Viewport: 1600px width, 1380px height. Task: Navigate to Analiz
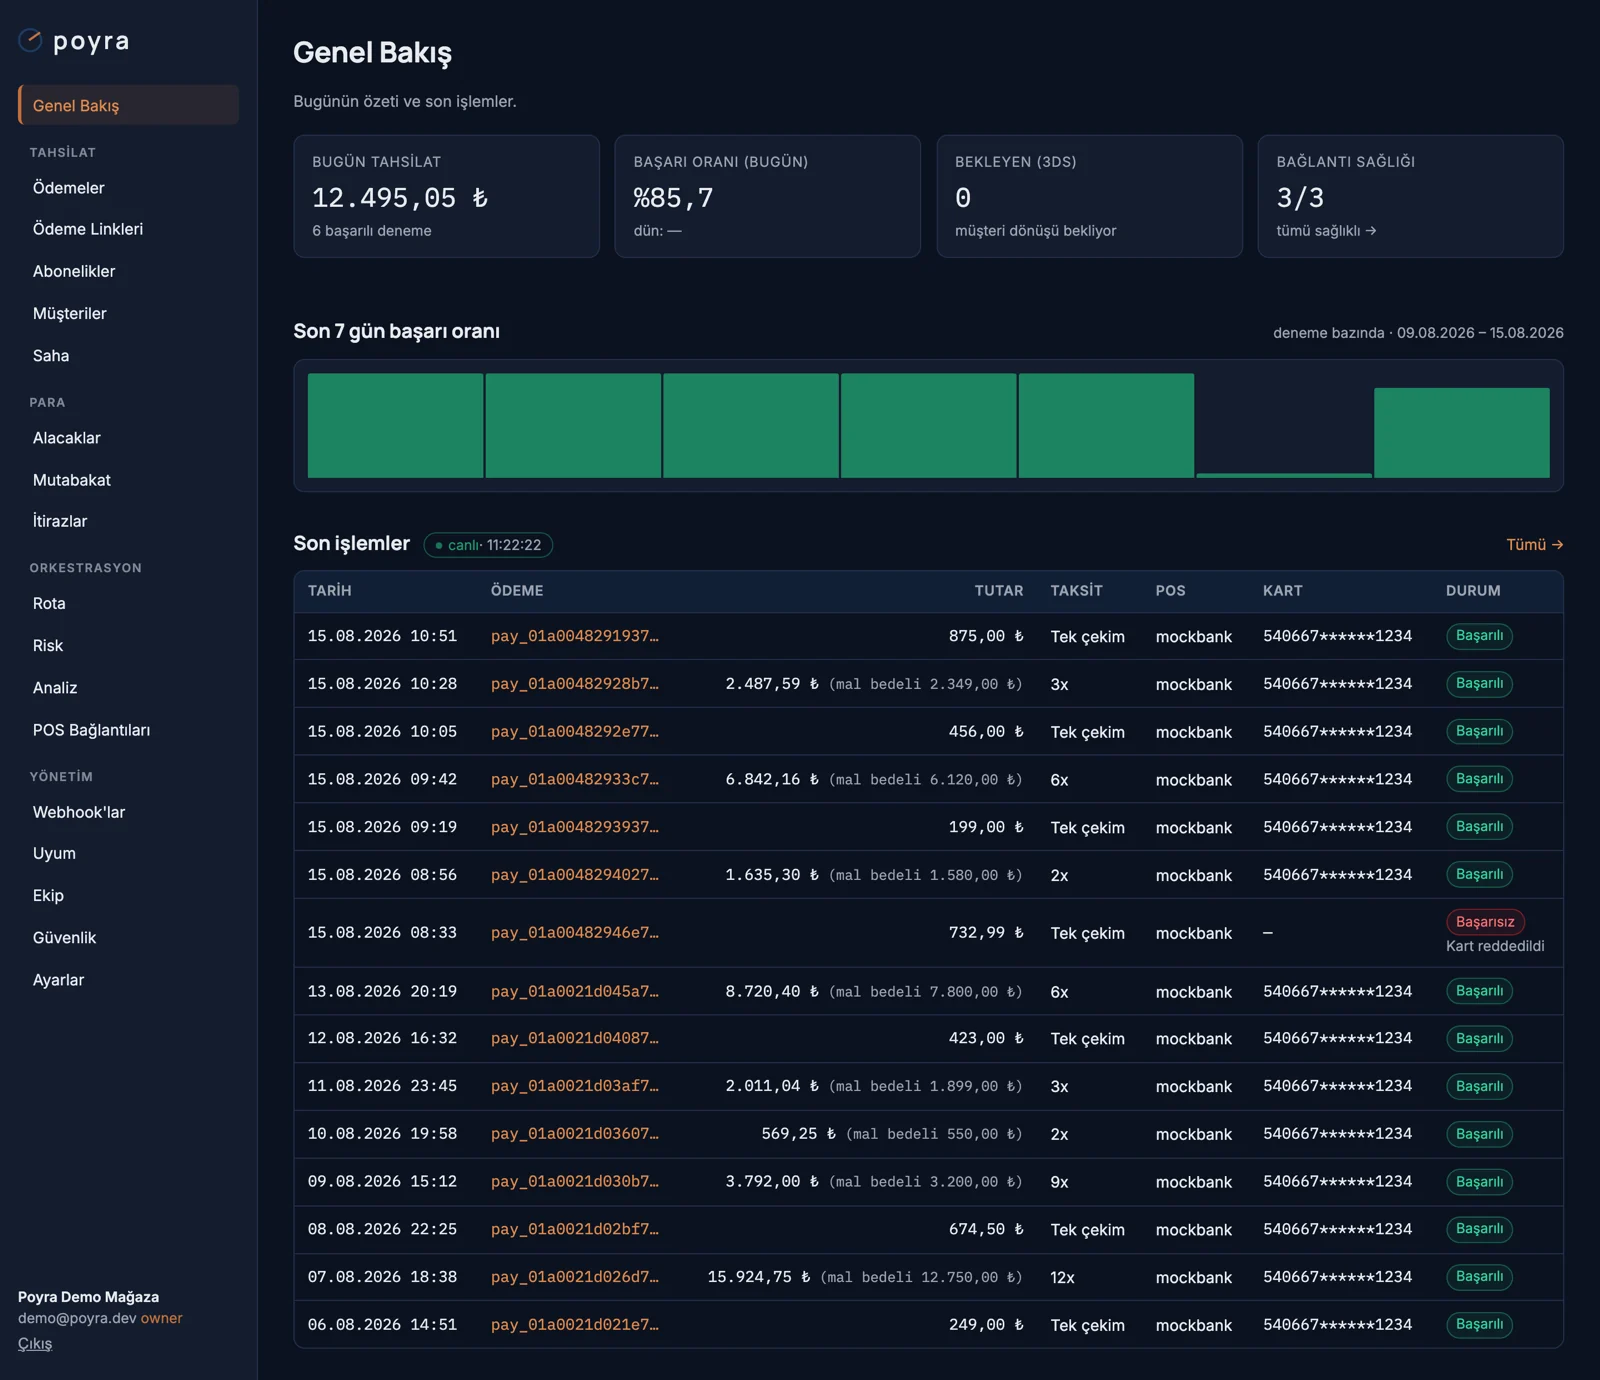click(x=55, y=687)
